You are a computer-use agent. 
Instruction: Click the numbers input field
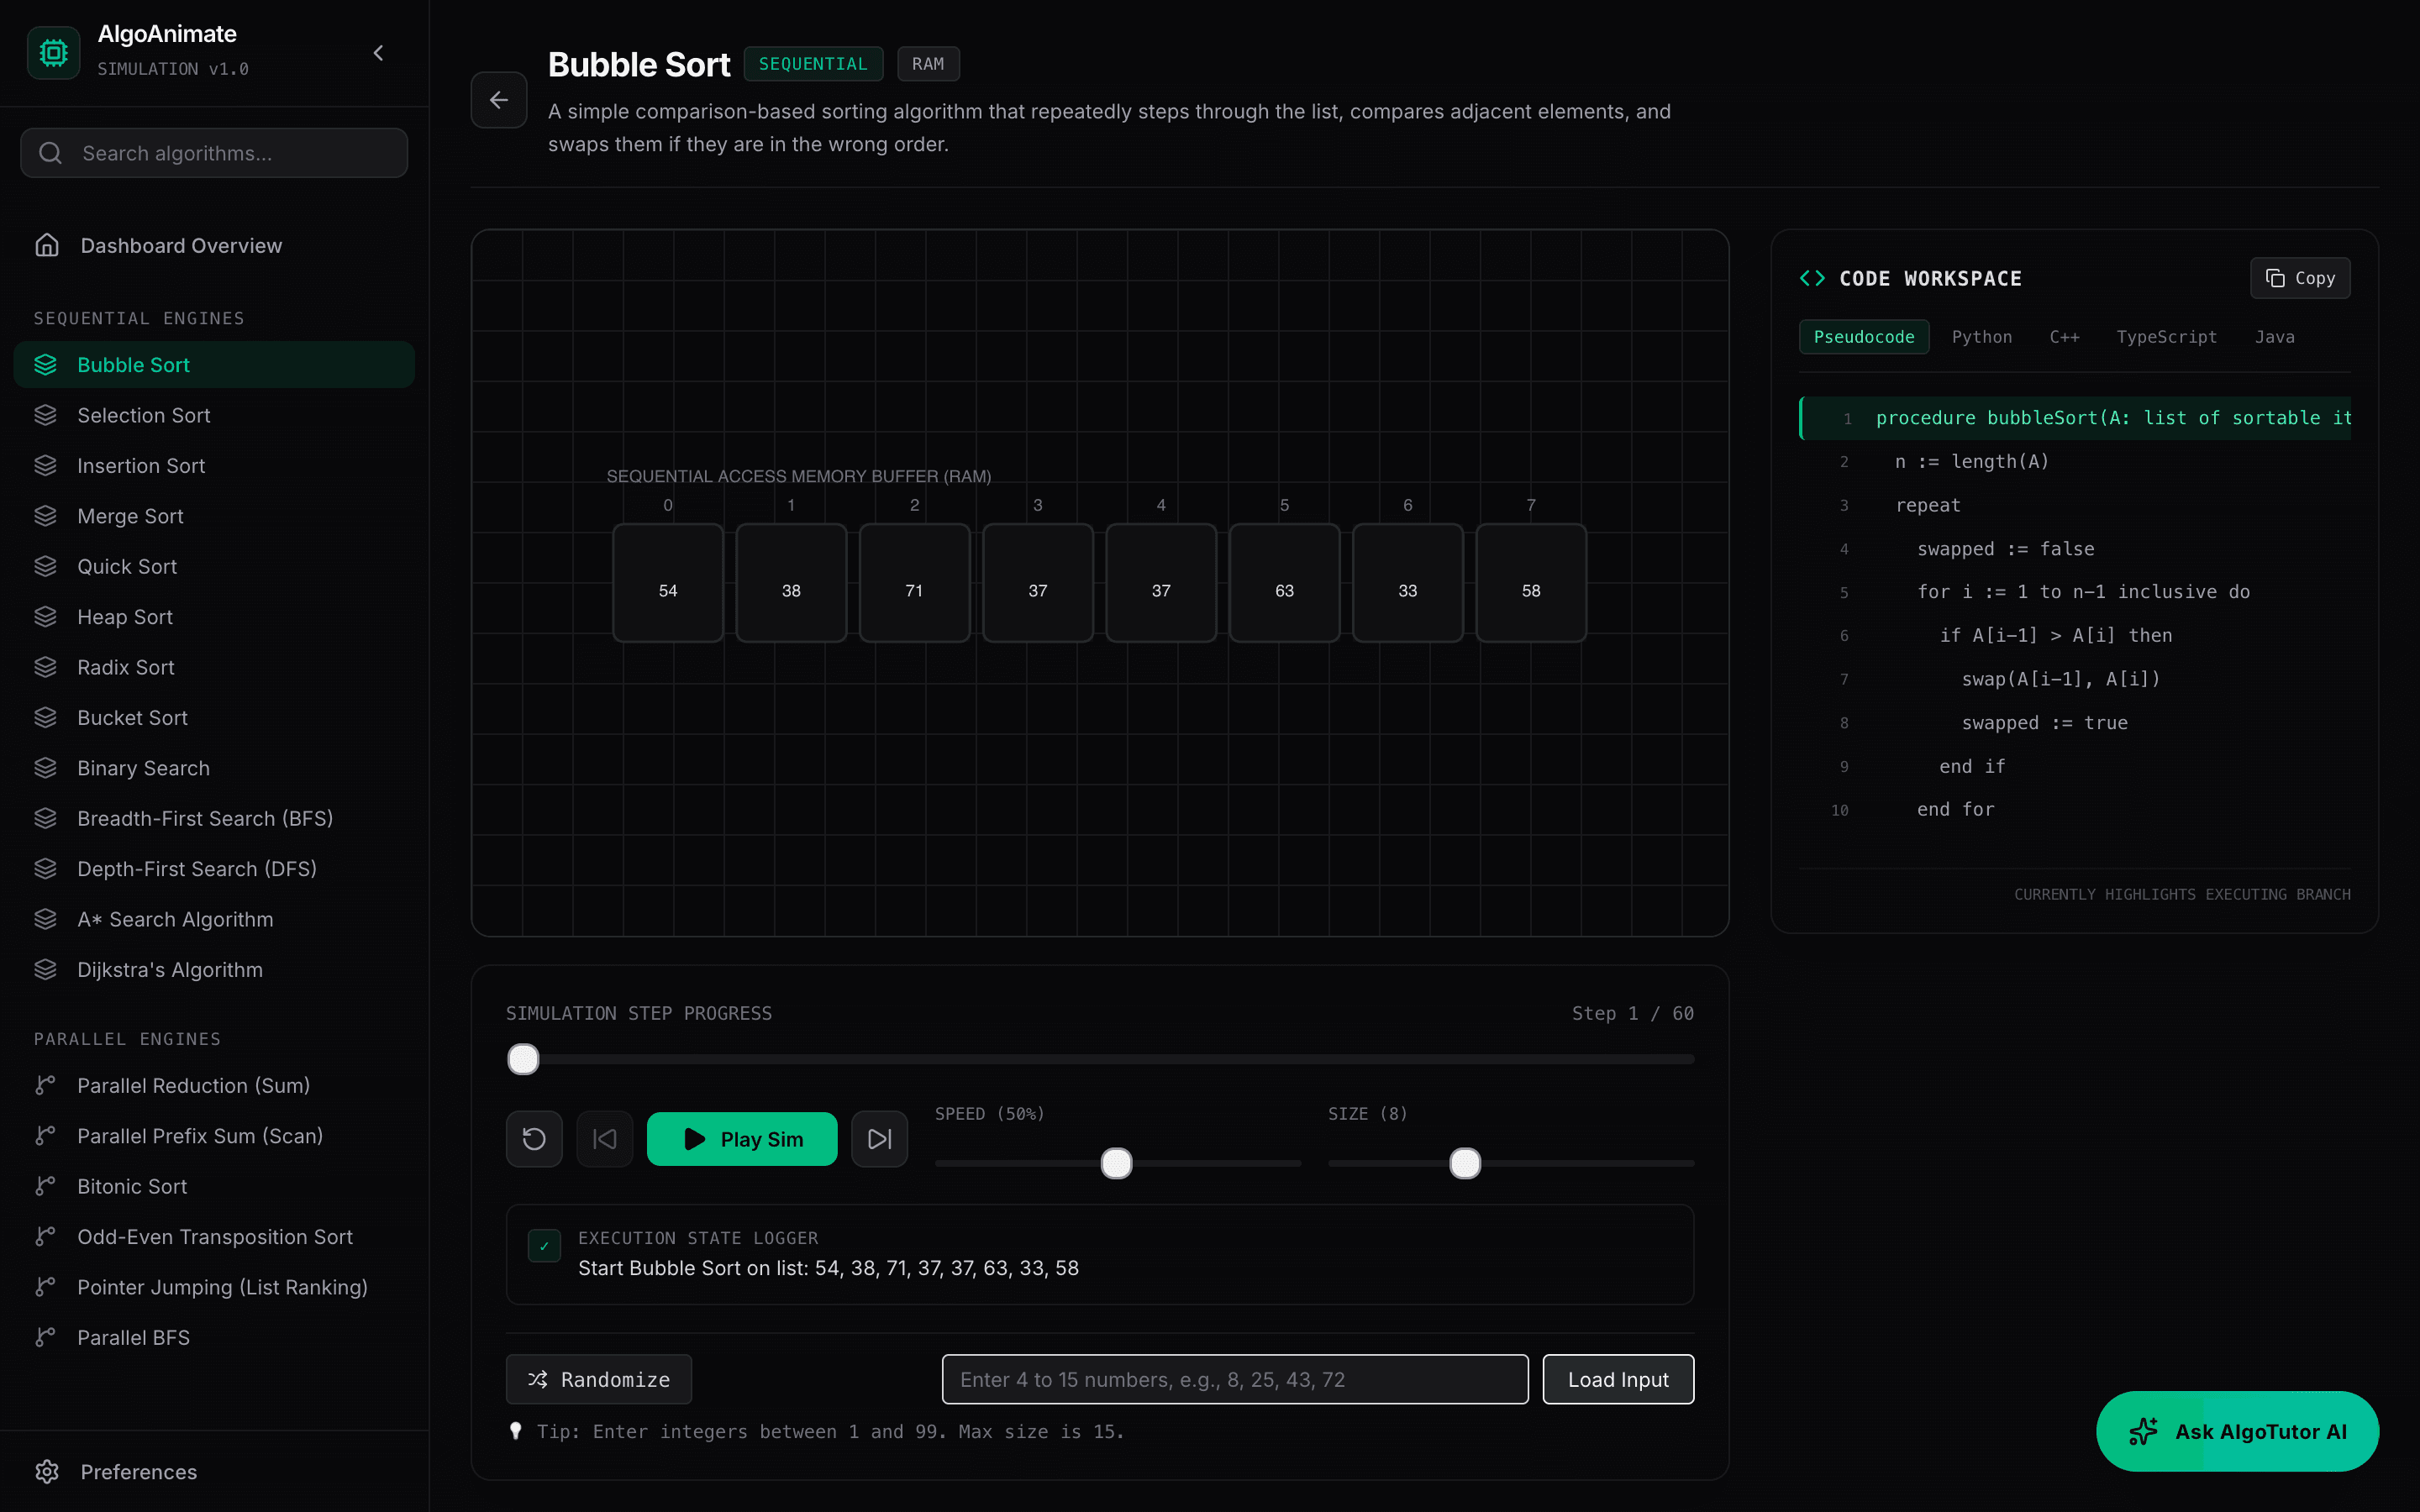pos(1235,1379)
